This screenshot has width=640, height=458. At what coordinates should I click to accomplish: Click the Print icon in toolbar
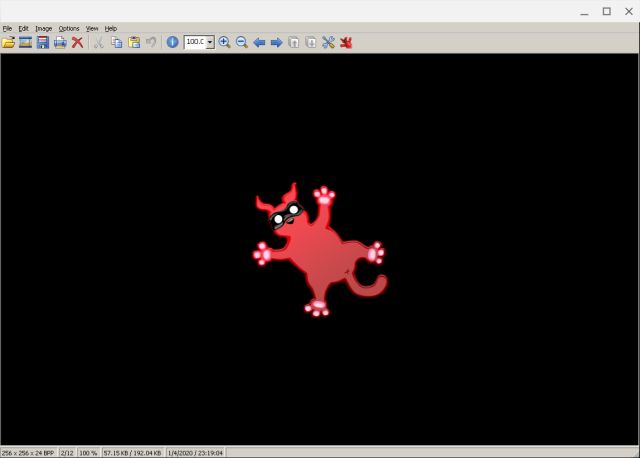(x=60, y=42)
